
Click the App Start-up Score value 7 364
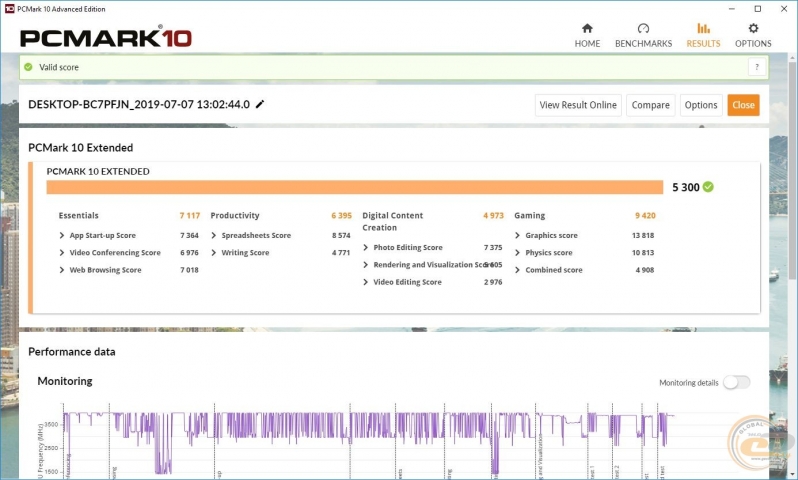[x=189, y=235]
